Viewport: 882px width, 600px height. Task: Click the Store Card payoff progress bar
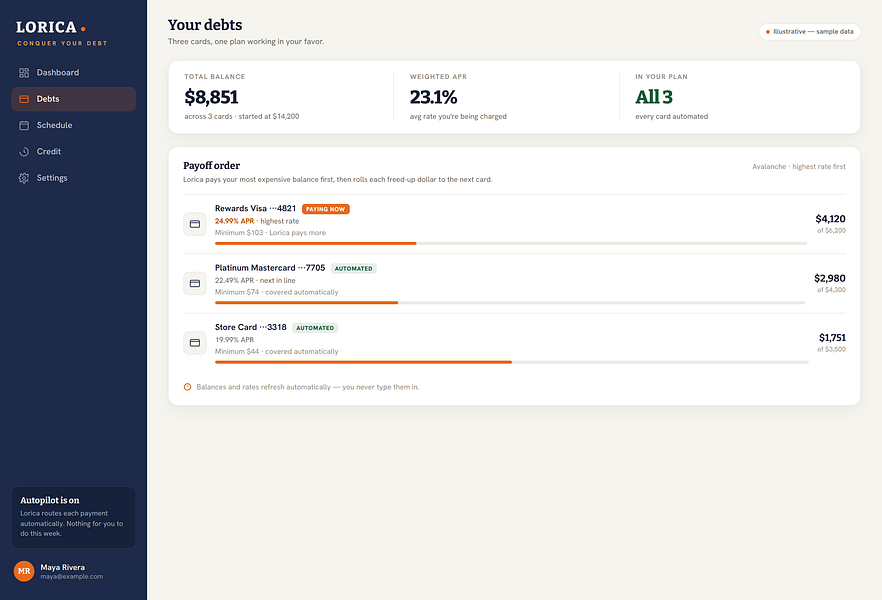pos(512,362)
